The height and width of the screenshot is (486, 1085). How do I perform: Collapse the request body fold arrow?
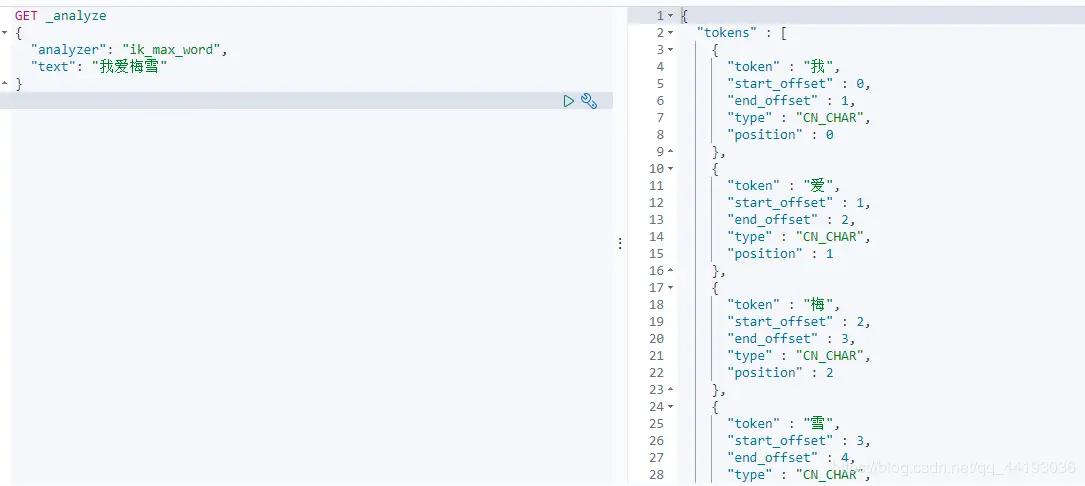pyautogui.click(x=6, y=33)
